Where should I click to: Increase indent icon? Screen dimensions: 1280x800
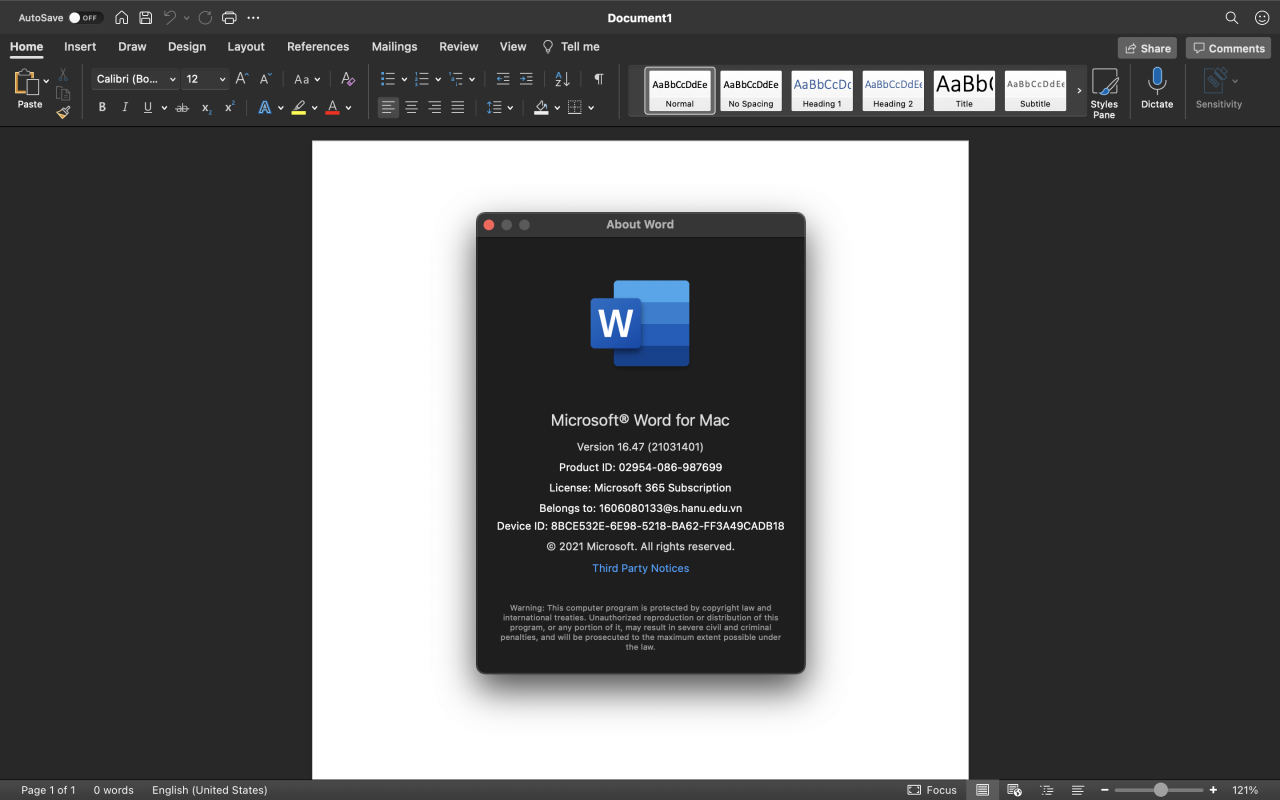[526, 79]
